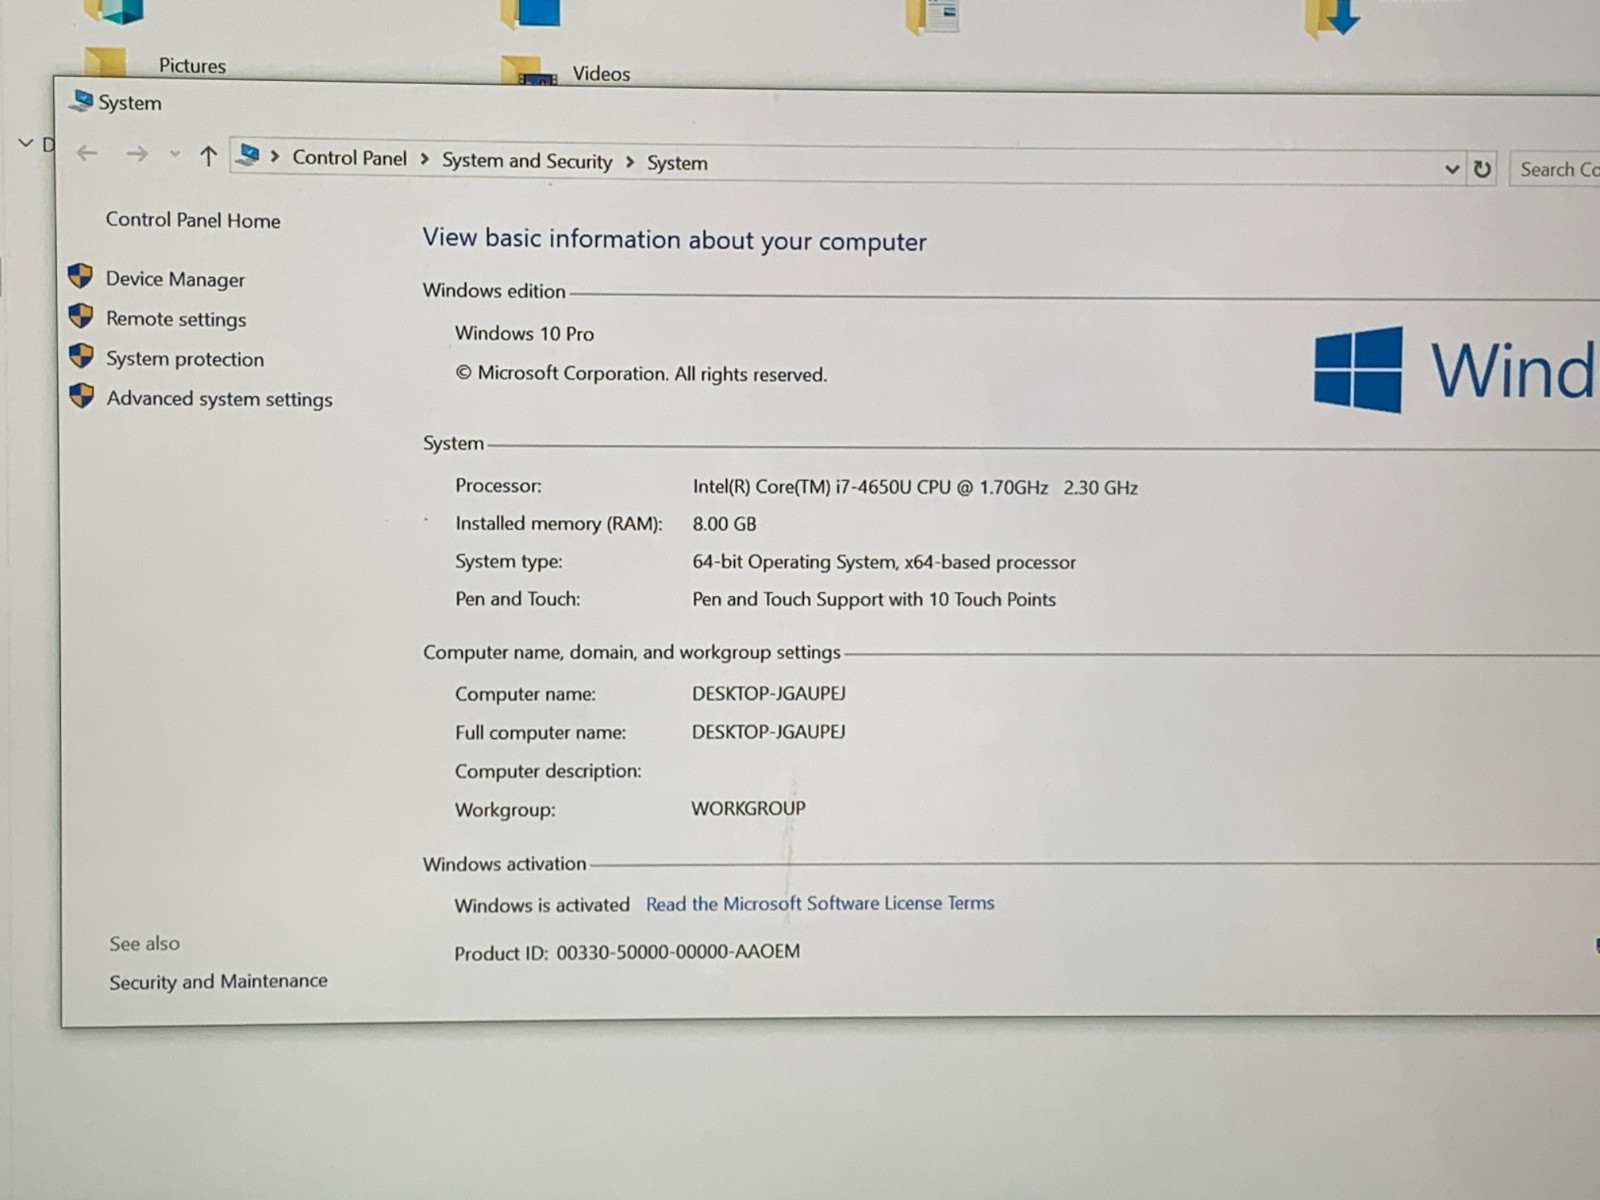Select system type 64-bit Operating System text
The image size is (1600, 1200).
tap(884, 562)
